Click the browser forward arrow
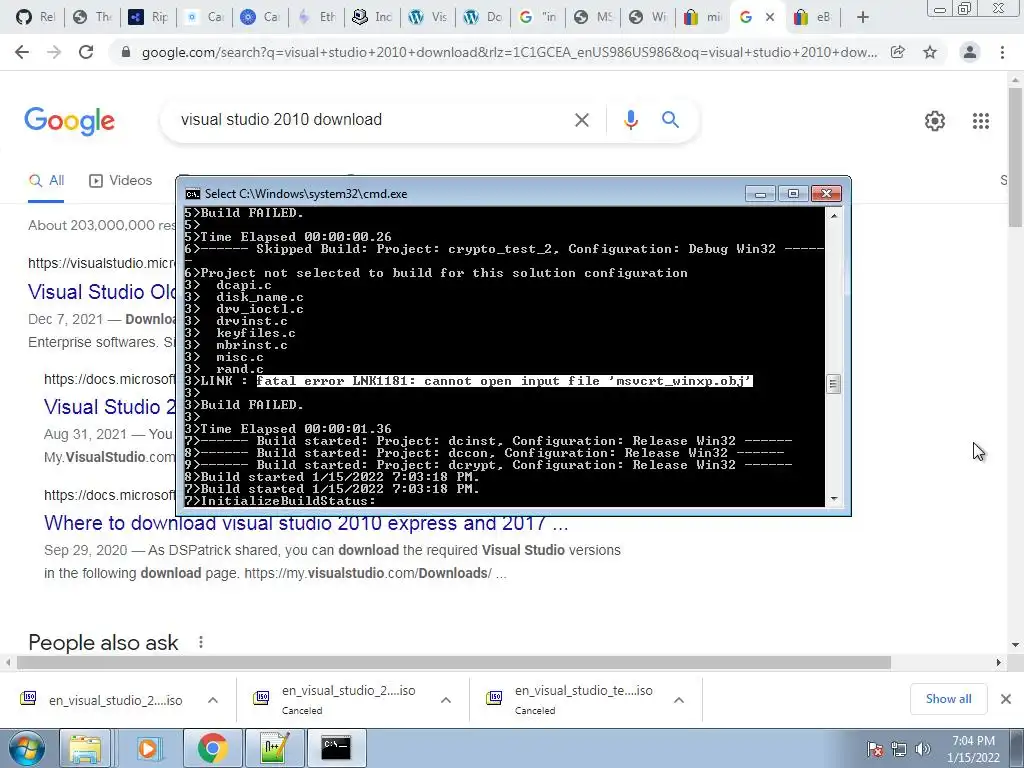Viewport: 1024px width, 768px height. [x=54, y=52]
